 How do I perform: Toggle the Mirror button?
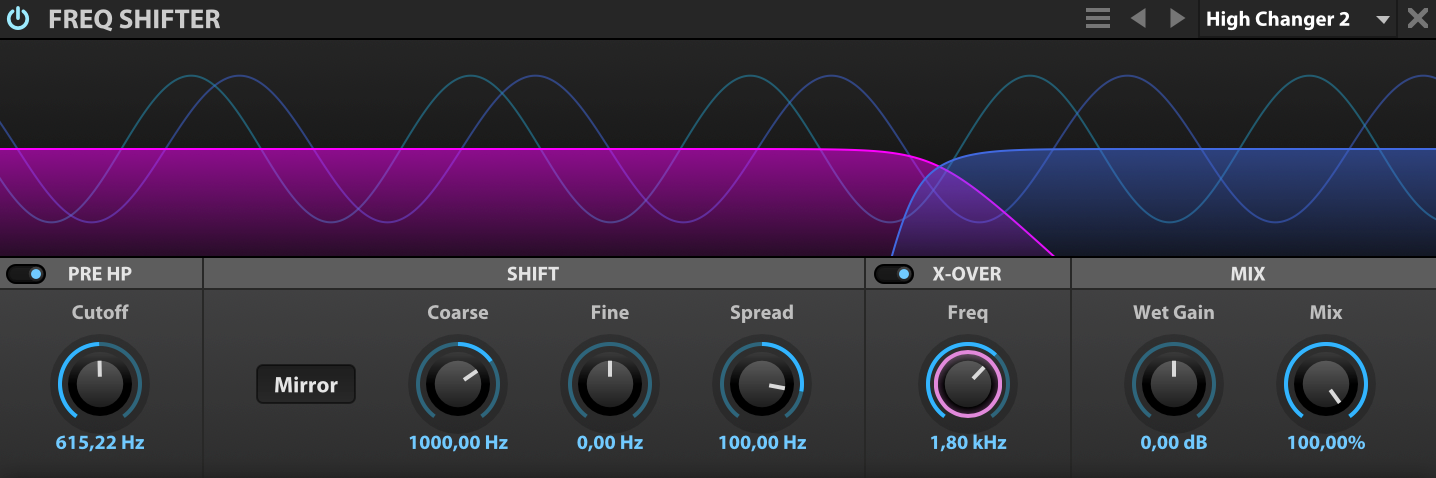[306, 384]
